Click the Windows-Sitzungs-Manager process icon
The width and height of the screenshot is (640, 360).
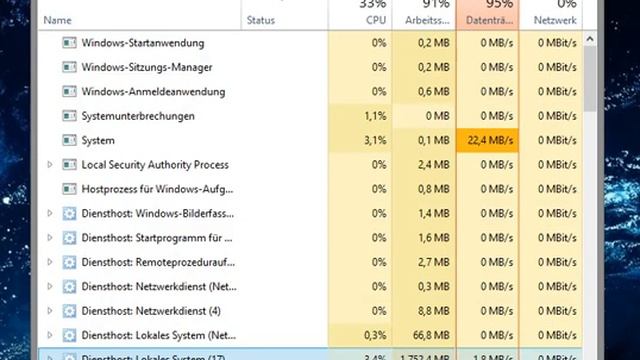coord(69,67)
